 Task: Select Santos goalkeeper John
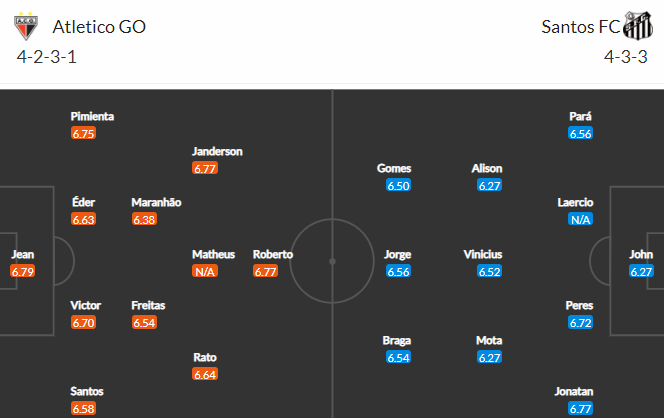click(x=641, y=254)
